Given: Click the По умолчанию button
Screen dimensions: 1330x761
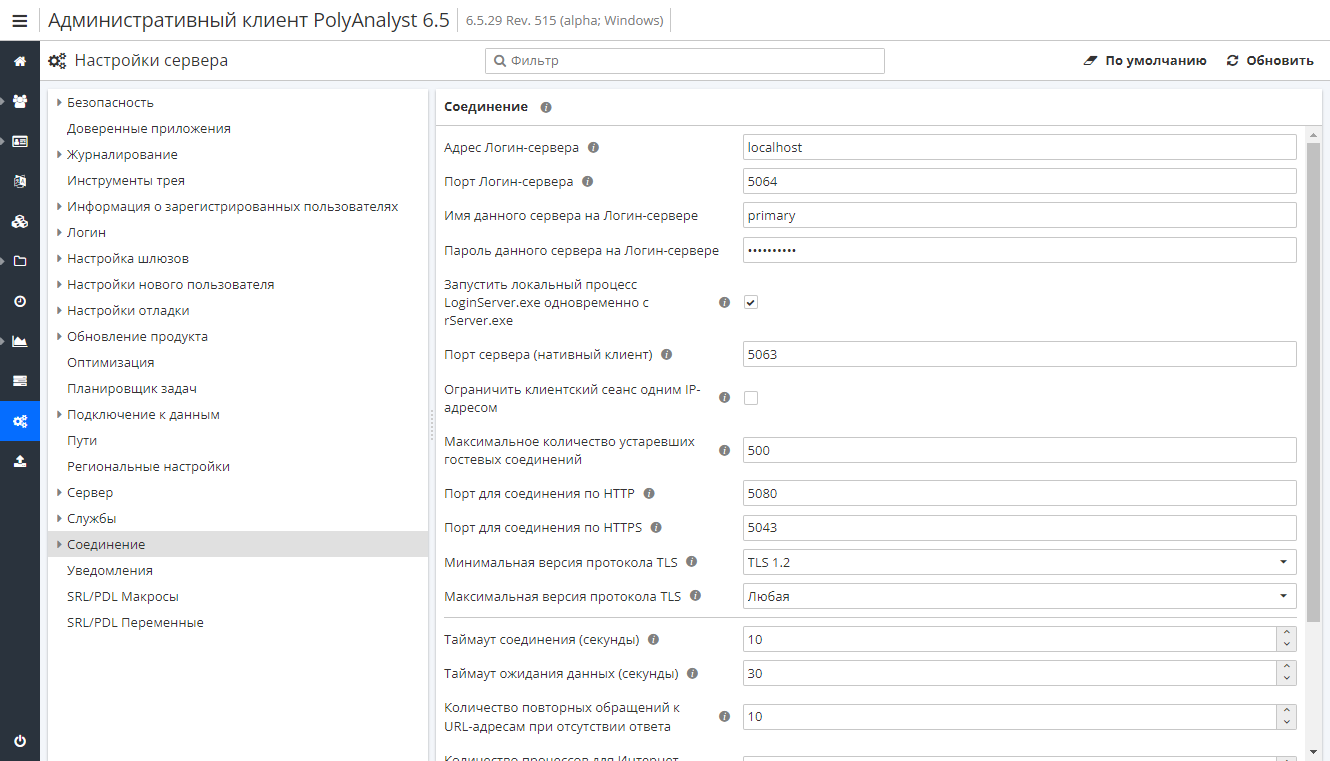Looking at the screenshot, I should (1146, 61).
